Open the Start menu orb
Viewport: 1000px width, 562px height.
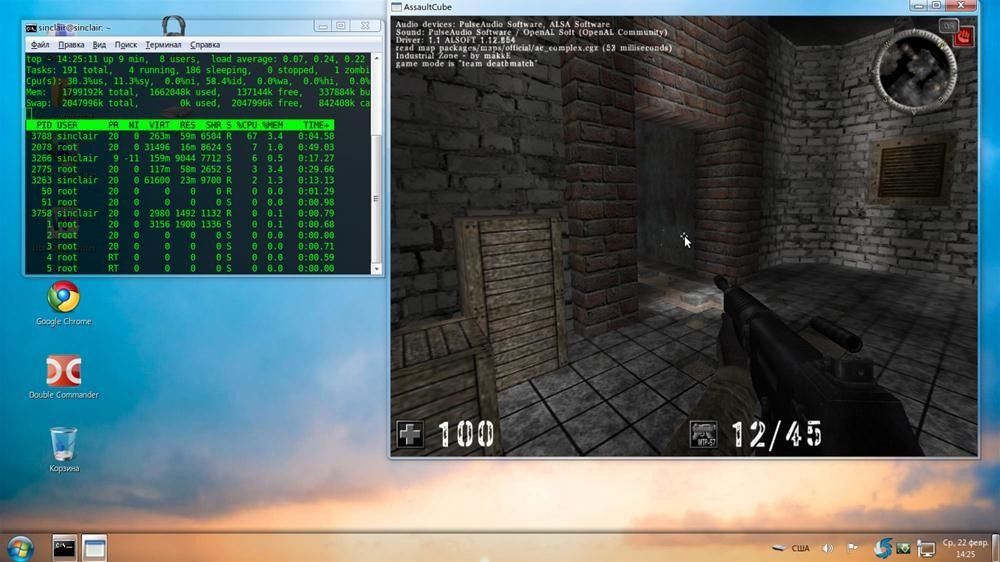[x=20, y=548]
